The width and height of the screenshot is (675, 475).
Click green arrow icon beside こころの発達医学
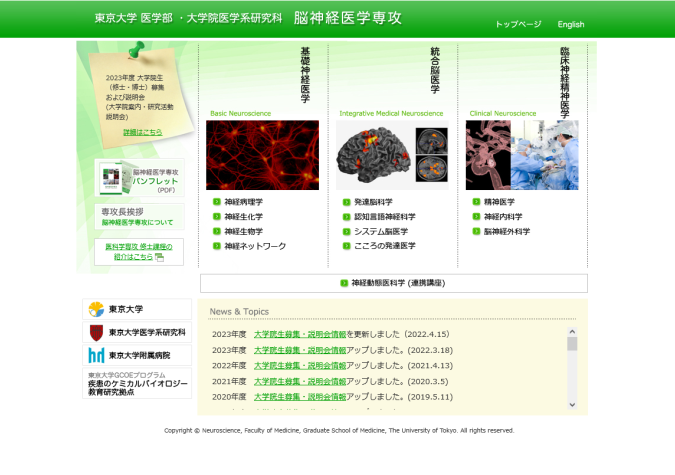click(x=347, y=246)
